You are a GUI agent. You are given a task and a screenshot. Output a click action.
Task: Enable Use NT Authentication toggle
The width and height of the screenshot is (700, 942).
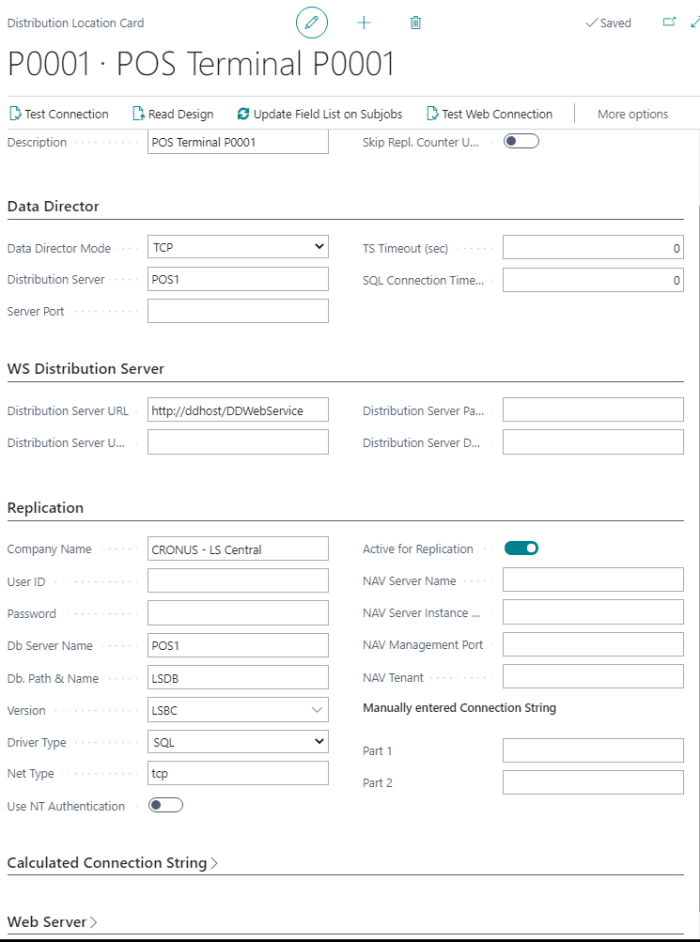[x=165, y=805]
